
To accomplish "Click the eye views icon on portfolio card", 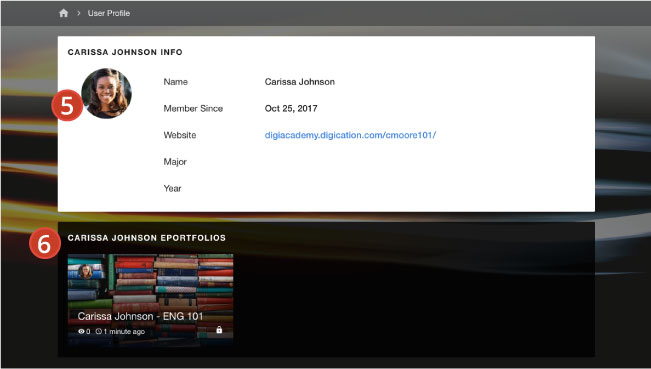I will coord(81,331).
